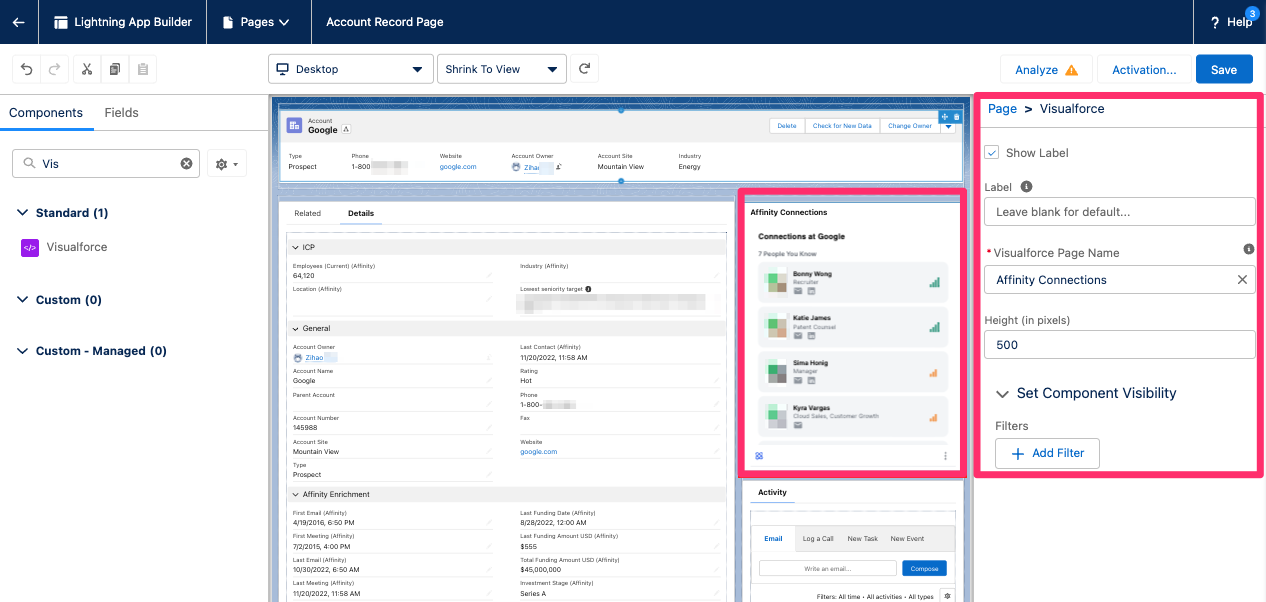Viewport: 1266px width, 602px height.
Task: Click the Analyze warning button
Action: pyautogui.click(x=1046, y=68)
